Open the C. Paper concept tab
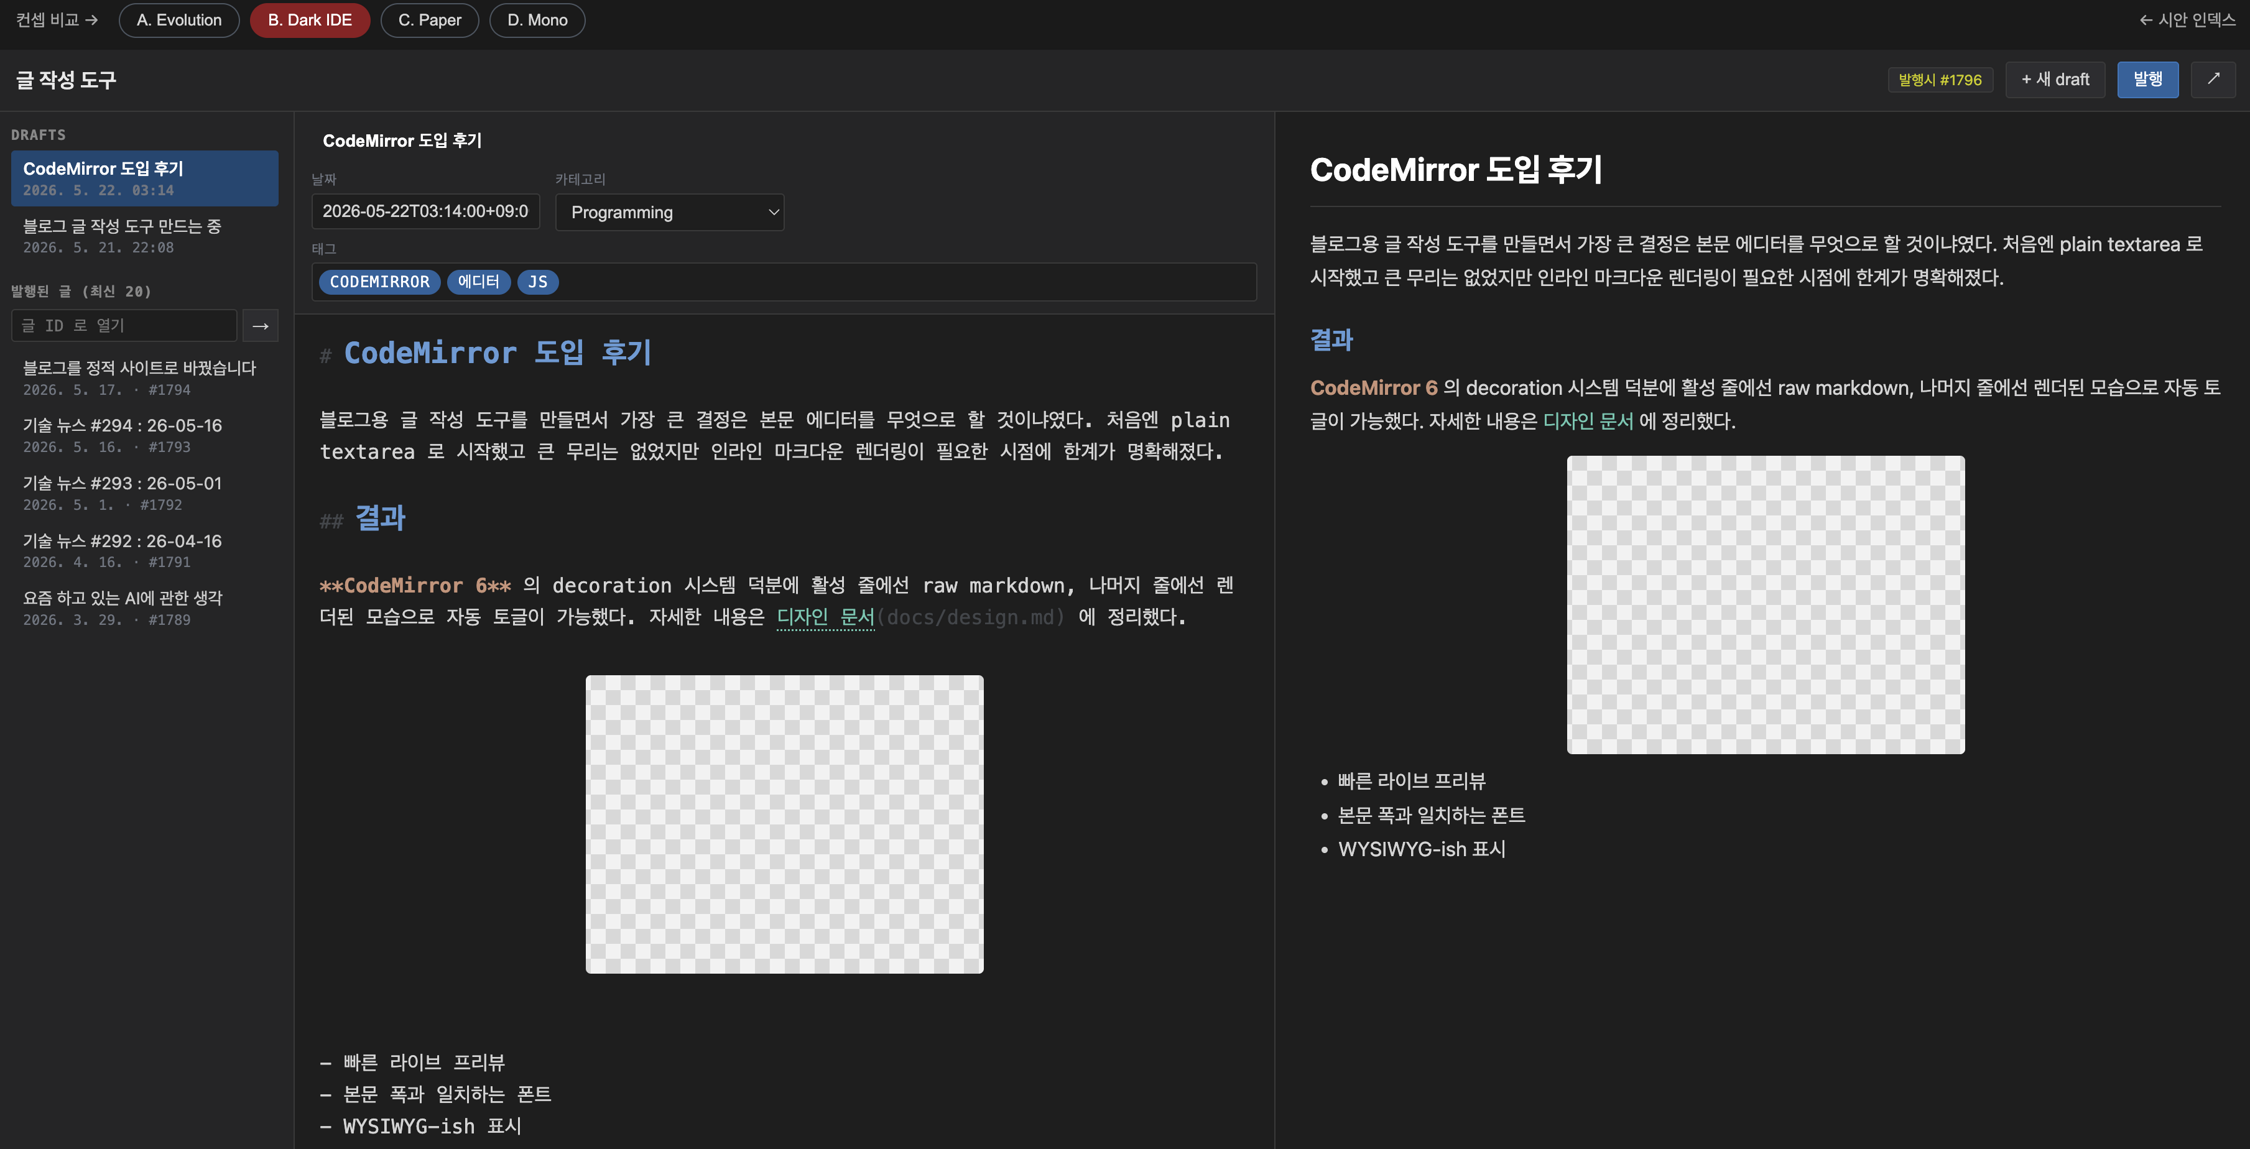Screen dimensions: 2250x1149 pos(430,20)
